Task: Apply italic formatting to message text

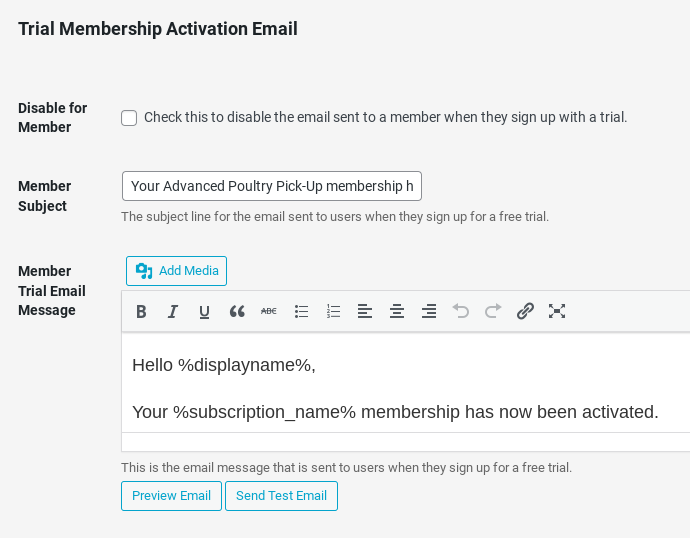Action: [173, 311]
